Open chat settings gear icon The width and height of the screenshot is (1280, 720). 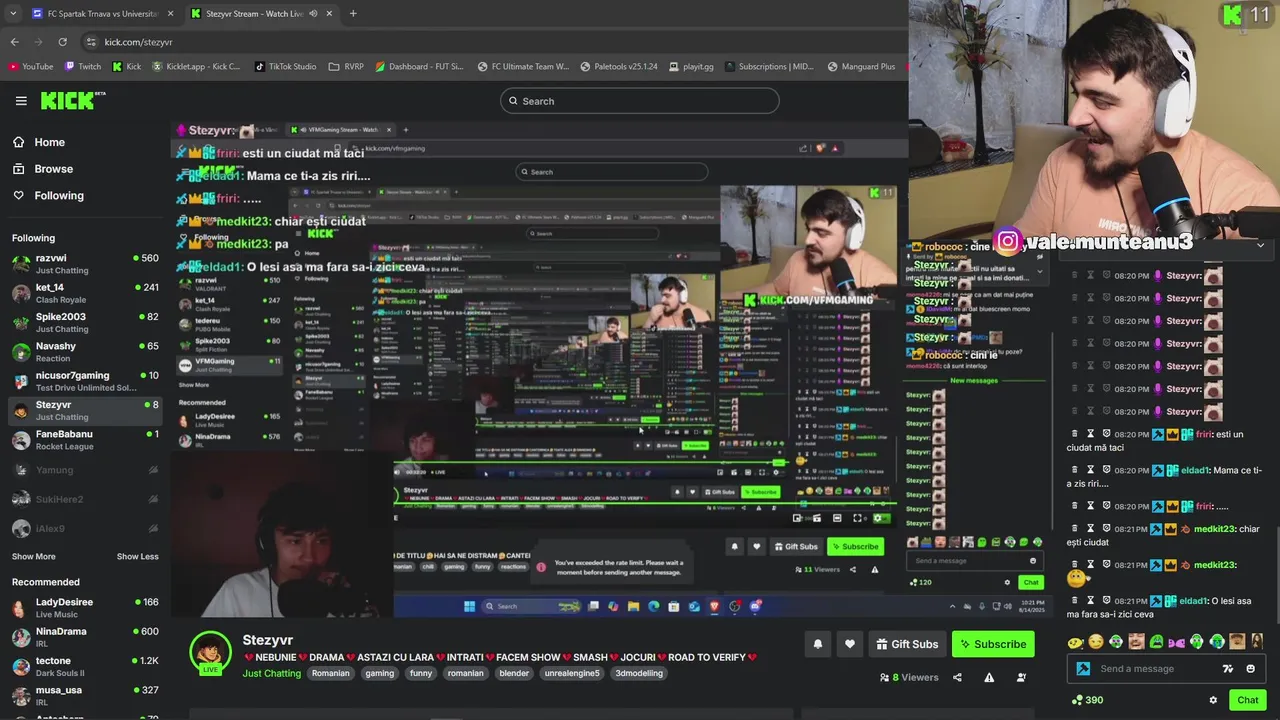click(x=1213, y=700)
